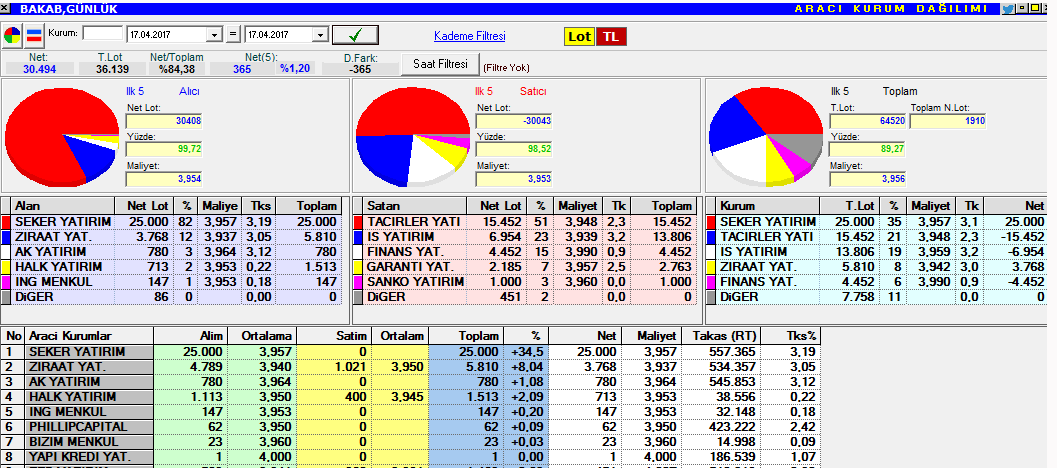The height and width of the screenshot is (468, 1057).
Task: Sort by the Satan column header
Action: click(414, 206)
